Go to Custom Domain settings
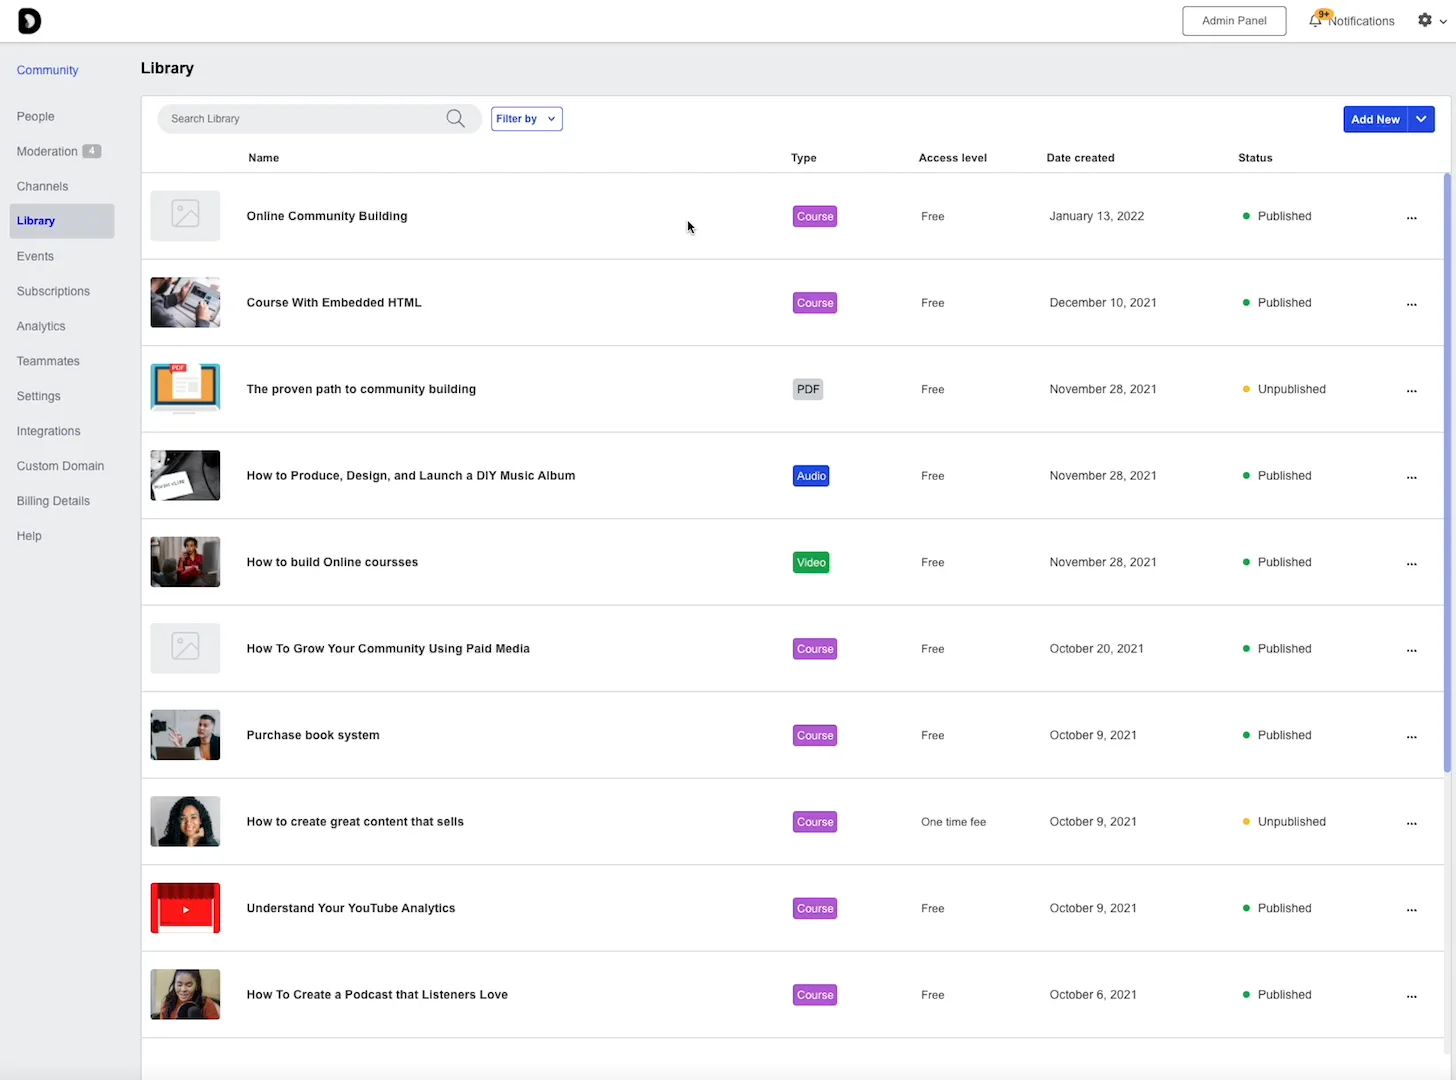The image size is (1456, 1080). [60, 467]
